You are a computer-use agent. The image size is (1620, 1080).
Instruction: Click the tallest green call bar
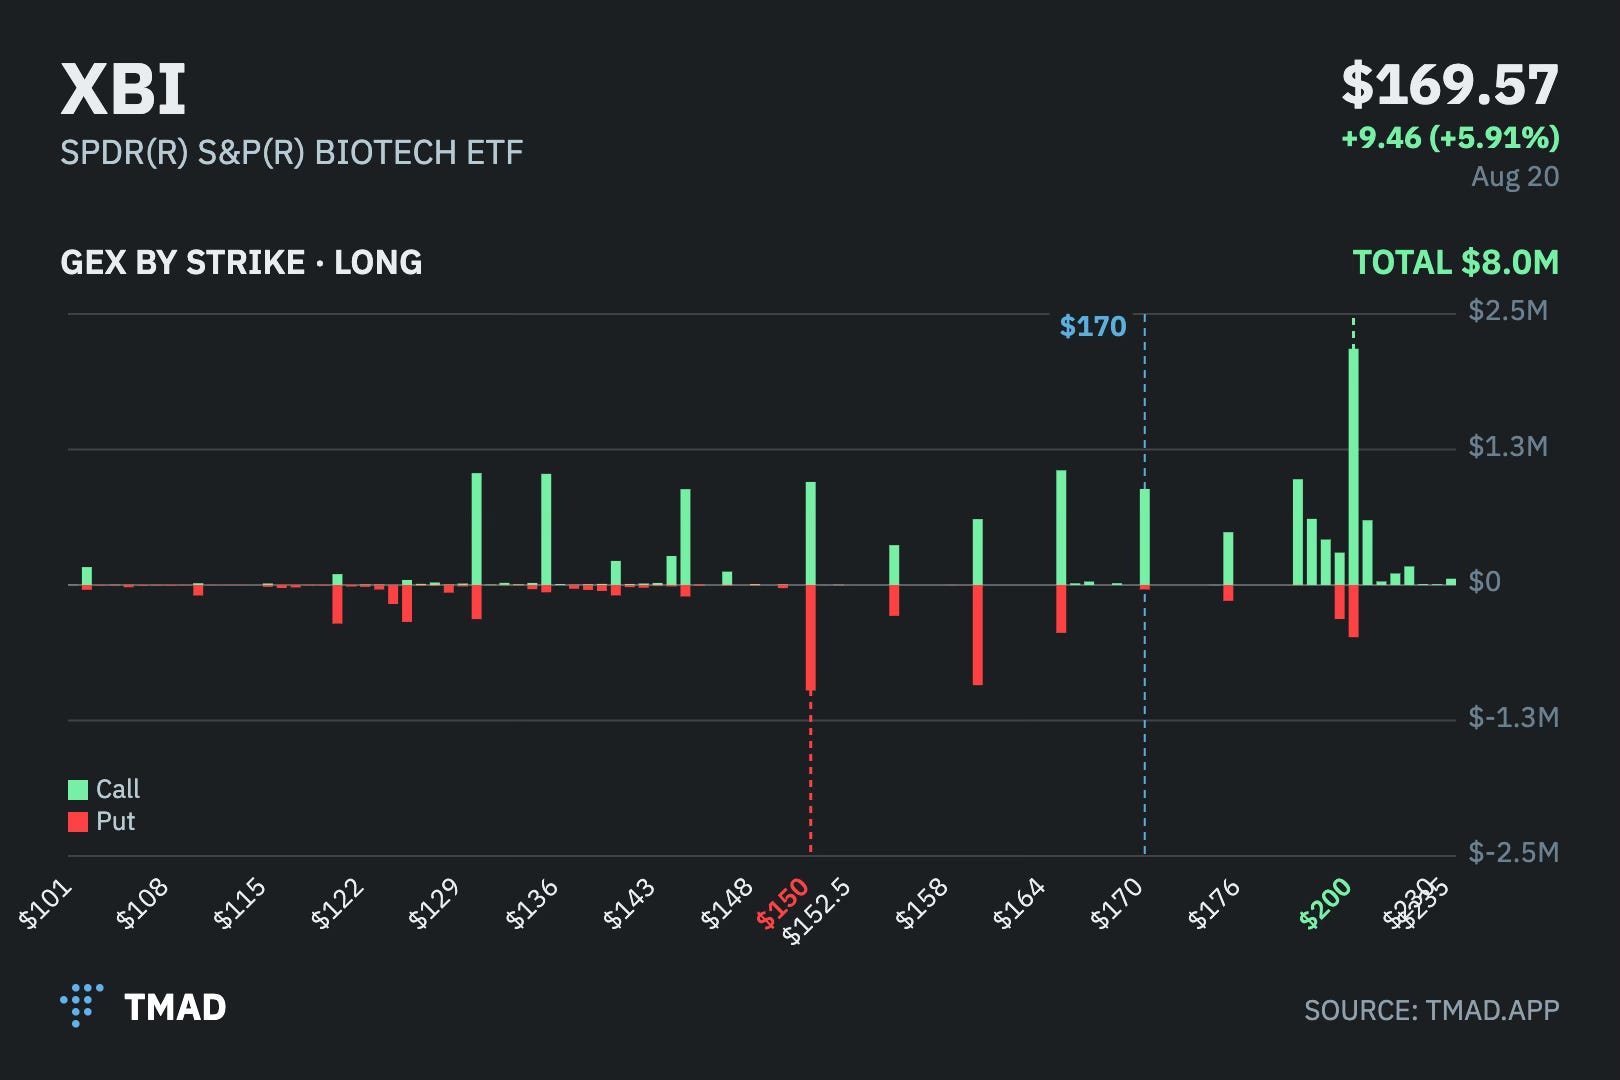pyautogui.click(x=1353, y=466)
